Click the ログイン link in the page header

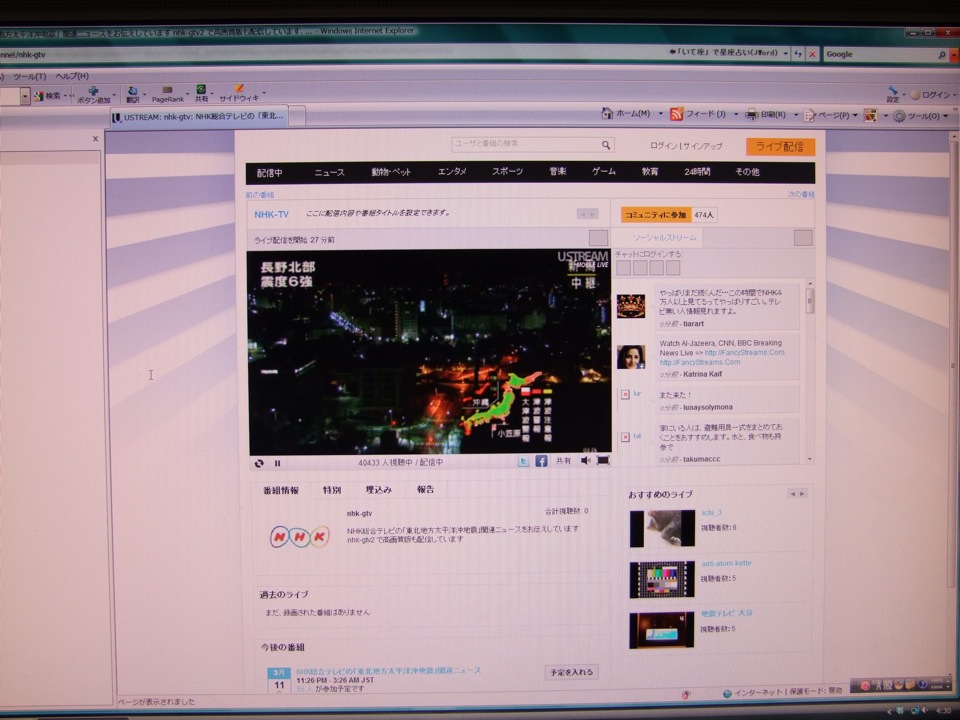click(x=664, y=146)
